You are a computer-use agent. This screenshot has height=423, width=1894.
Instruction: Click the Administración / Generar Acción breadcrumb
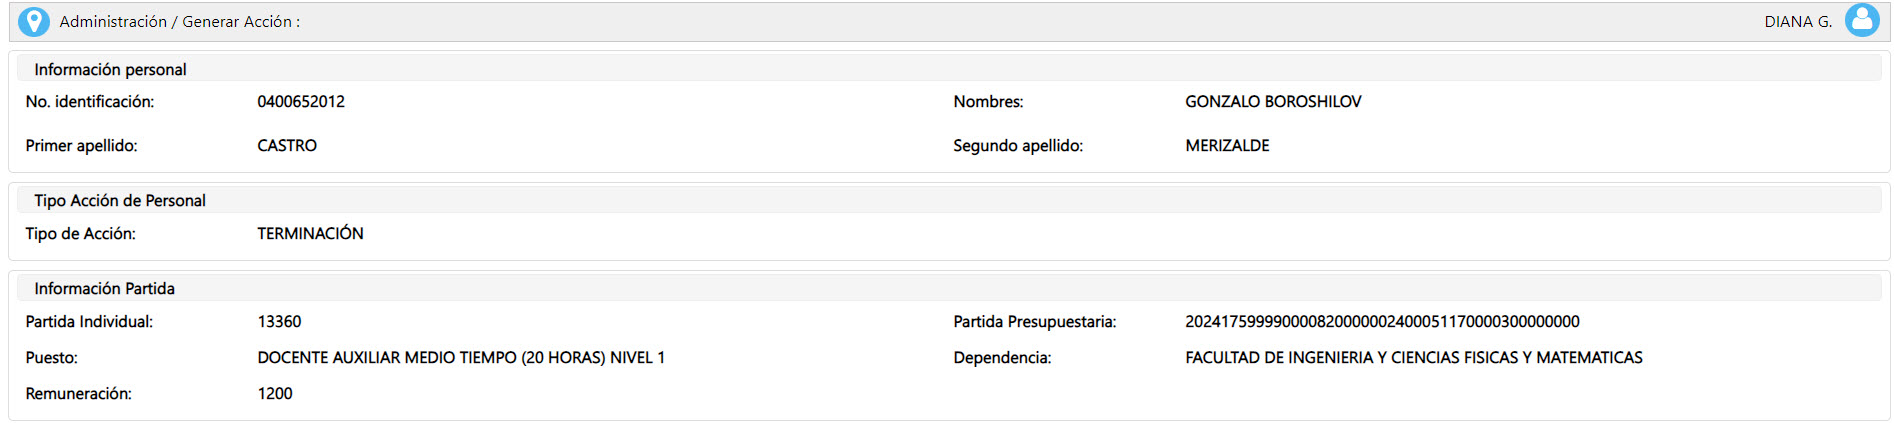coord(179,21)
